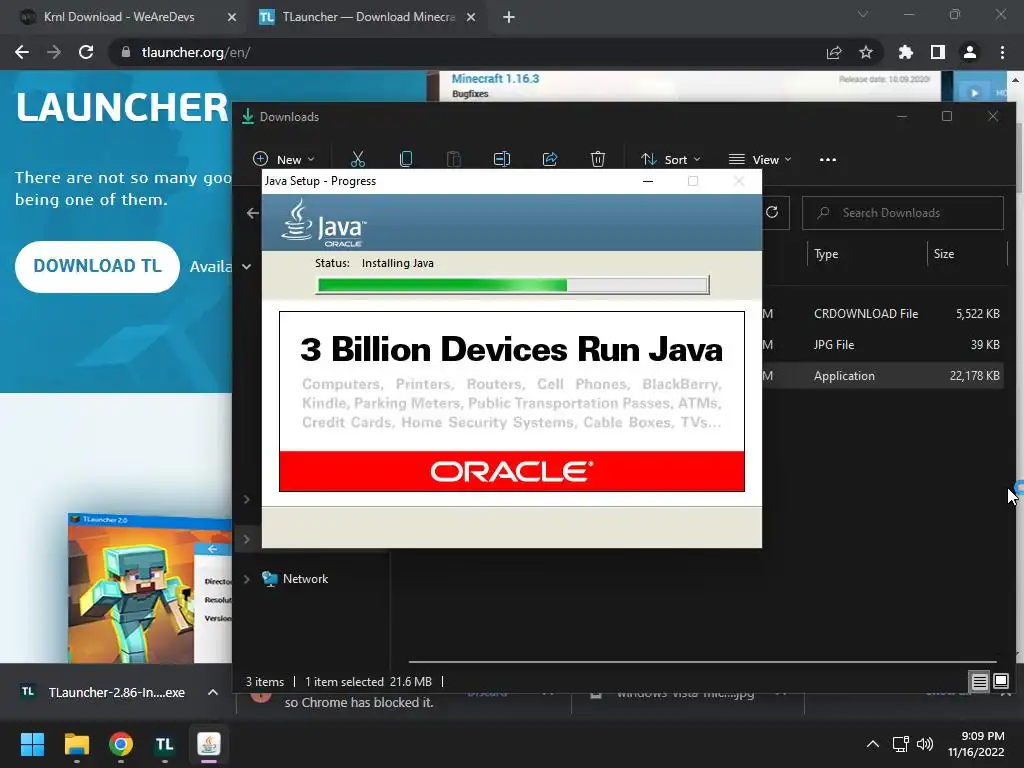
Task: Open Chrome from the taskbar
Action: 121,744
